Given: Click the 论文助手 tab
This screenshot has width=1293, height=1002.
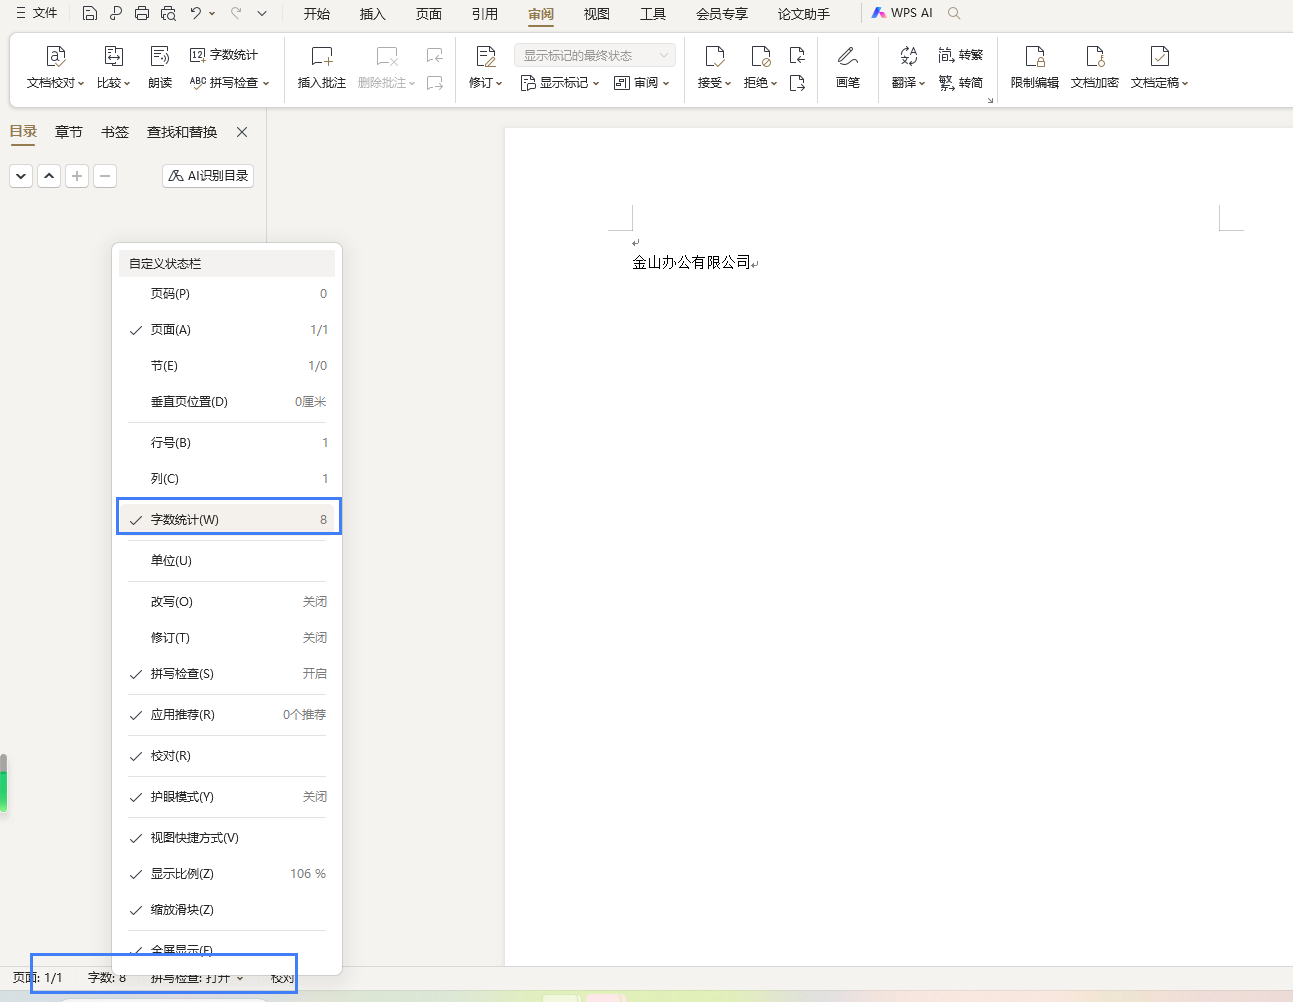Looking at the screenshot, I should 804,14.
